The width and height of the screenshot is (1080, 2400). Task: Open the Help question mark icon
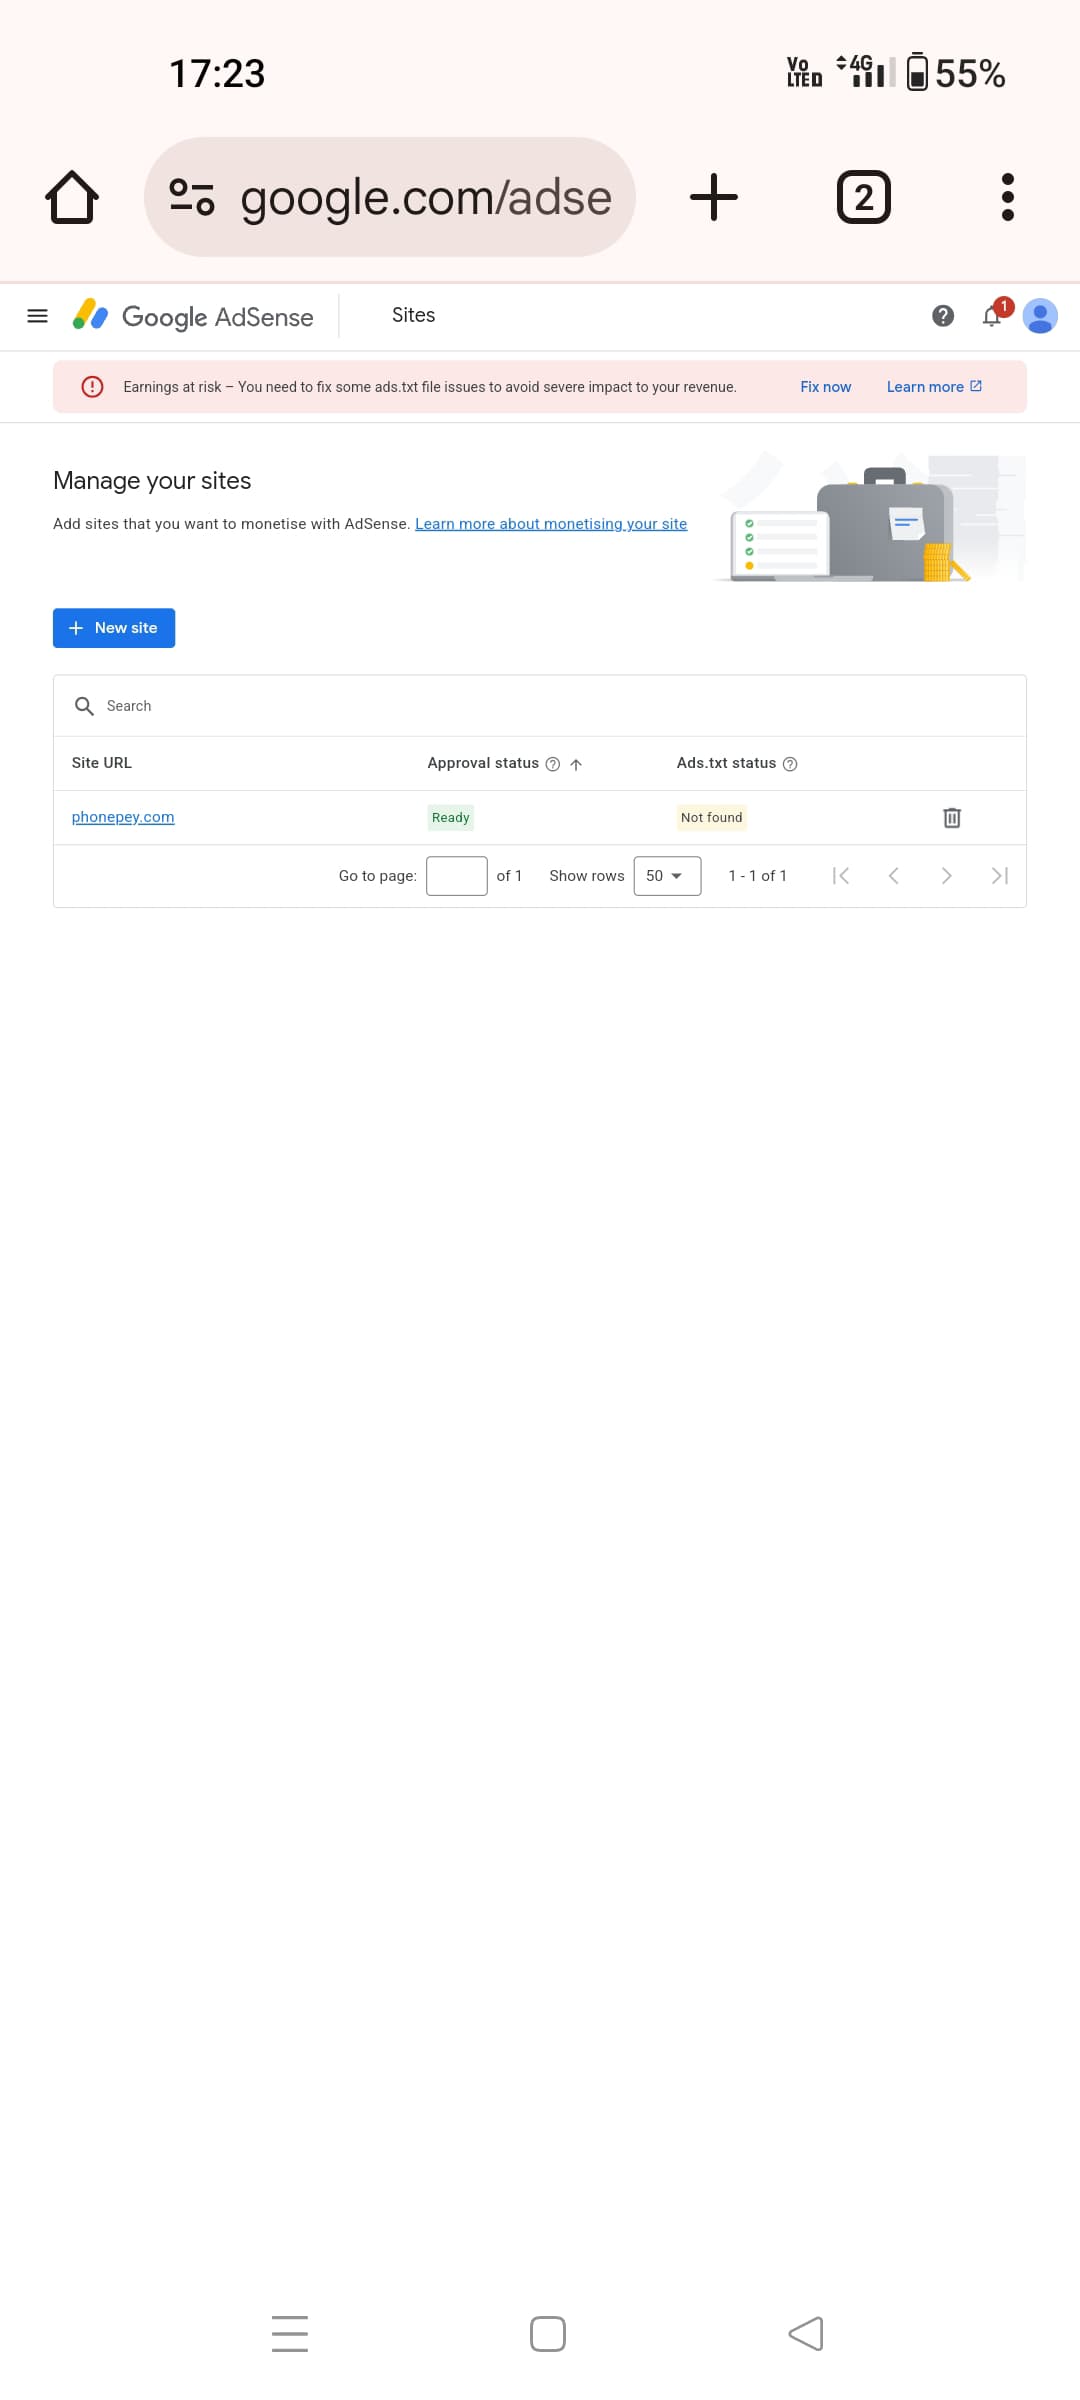943,316
